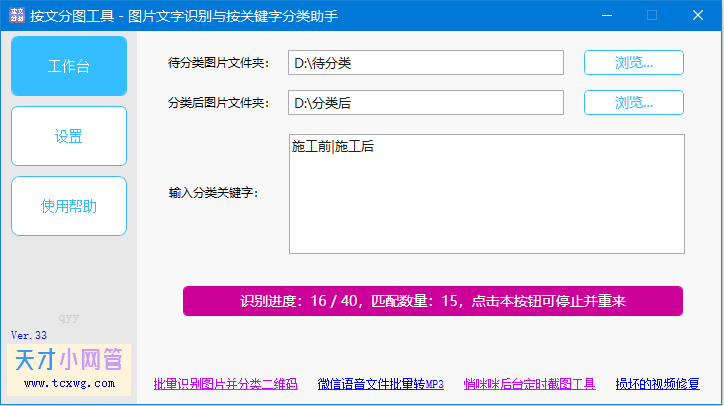Close the 按文分图工具 window
Viewport: 724px width, 406px height.
(x=699, y=16)
